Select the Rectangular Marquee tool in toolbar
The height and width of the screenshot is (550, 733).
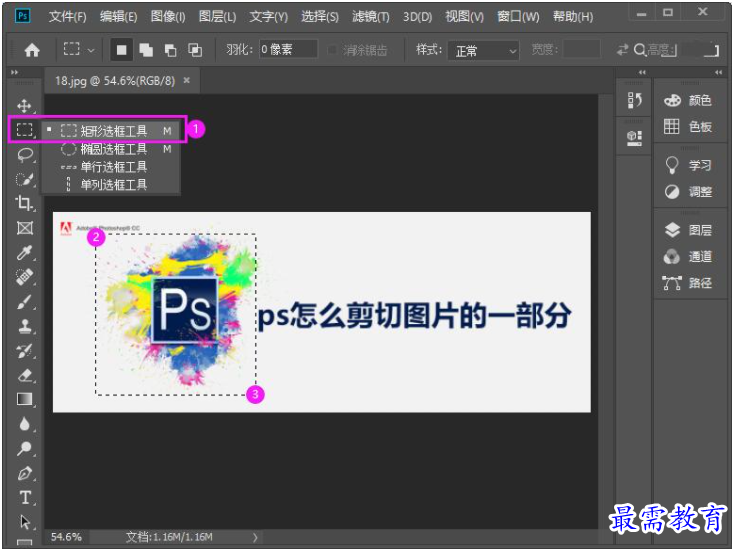coord(24,129)
